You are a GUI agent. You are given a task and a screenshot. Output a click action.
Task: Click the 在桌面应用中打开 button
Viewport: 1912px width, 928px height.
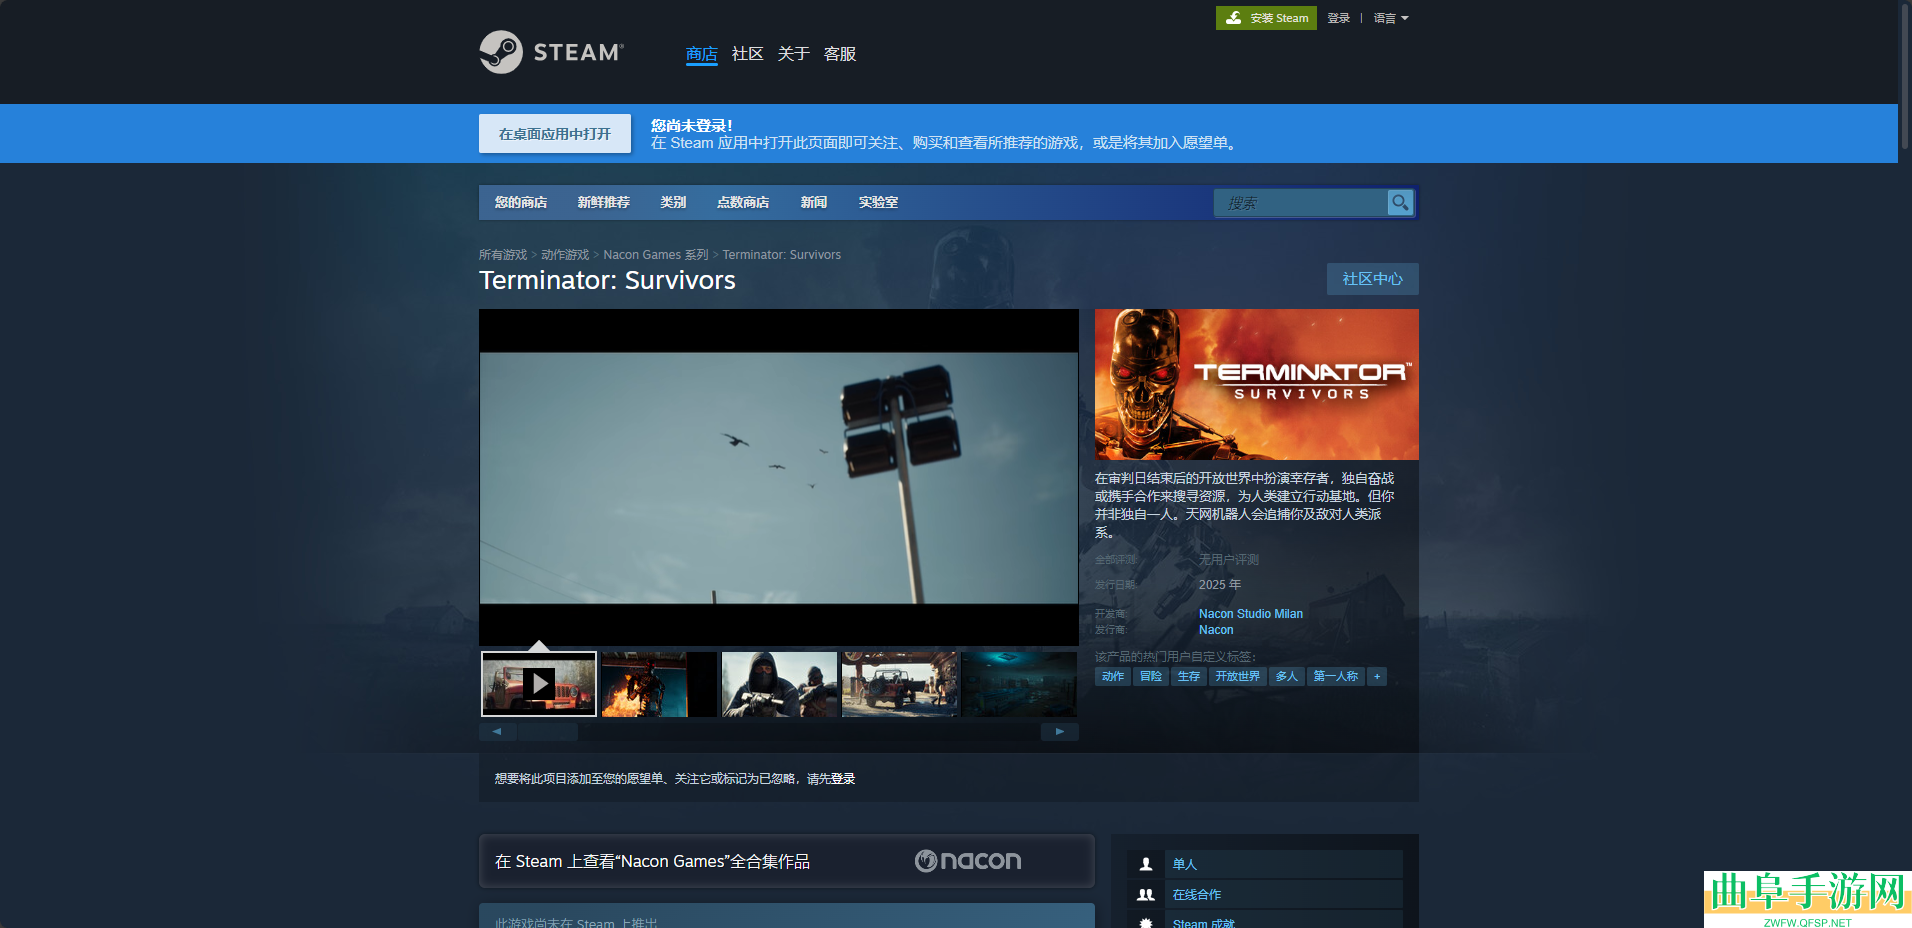[x=555, y=134]
